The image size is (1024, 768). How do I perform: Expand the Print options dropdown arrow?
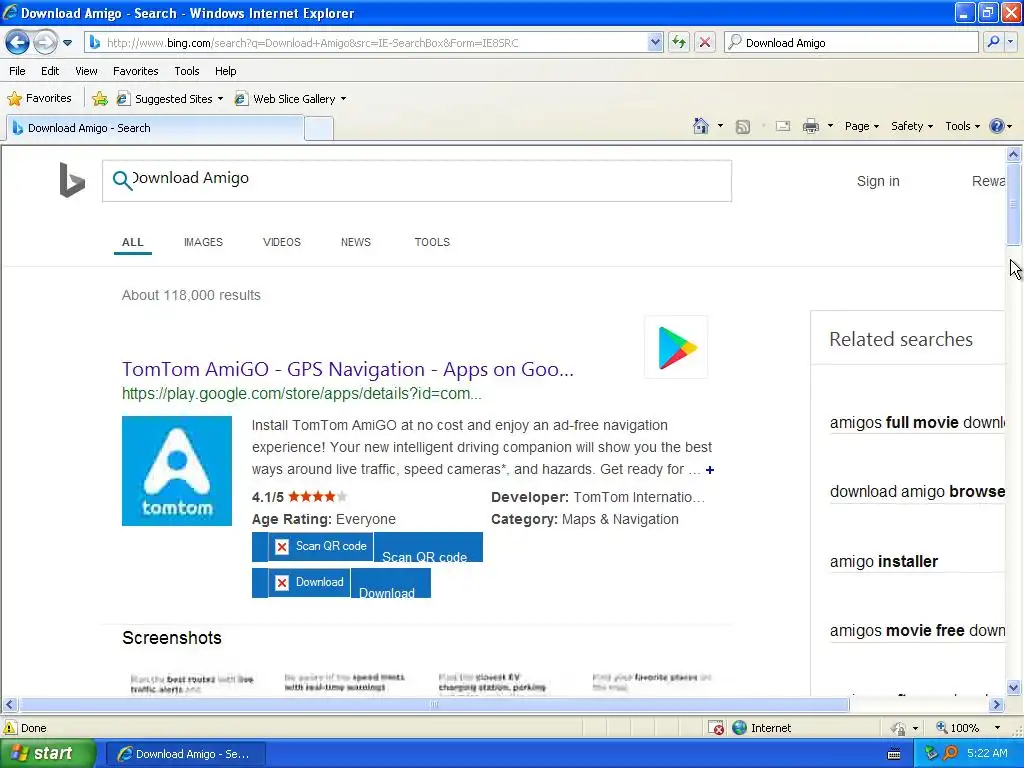coord(830,126)
